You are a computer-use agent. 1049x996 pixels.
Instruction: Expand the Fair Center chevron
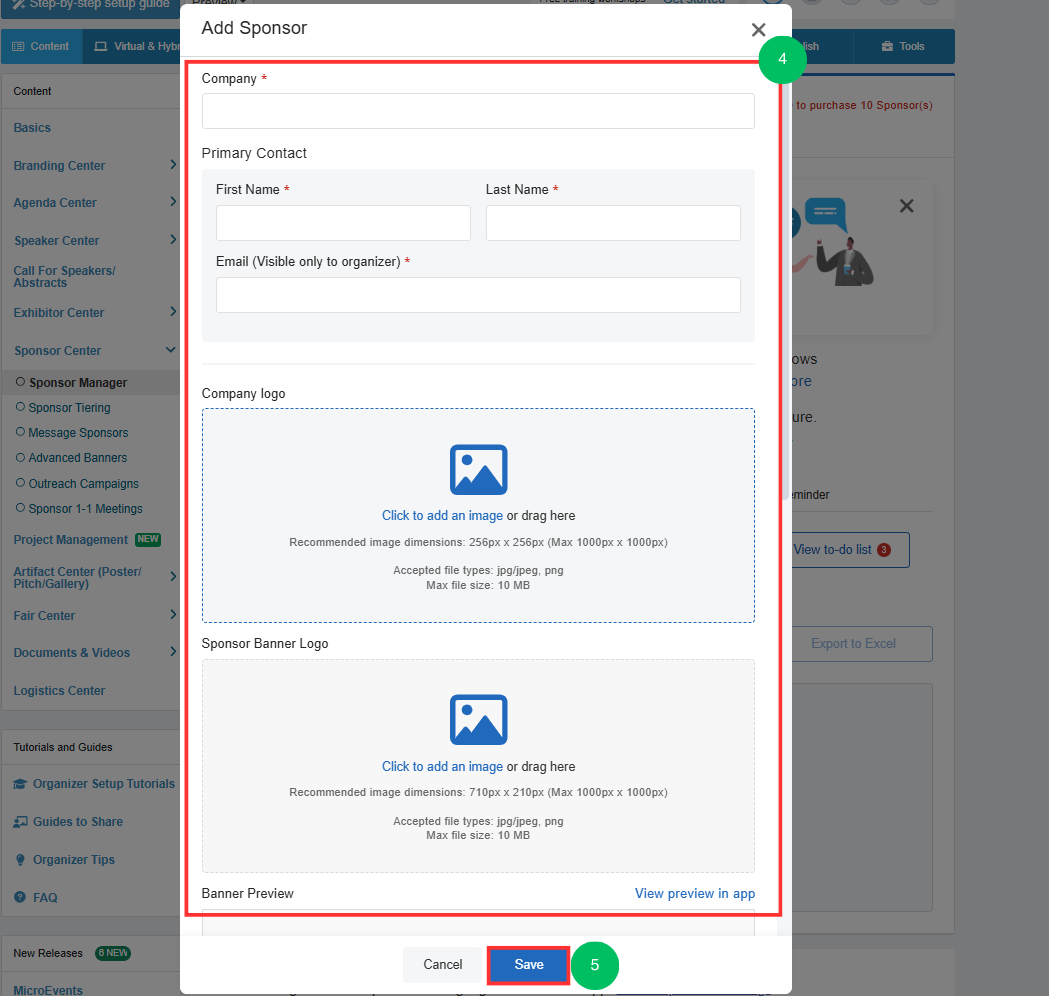173,615
